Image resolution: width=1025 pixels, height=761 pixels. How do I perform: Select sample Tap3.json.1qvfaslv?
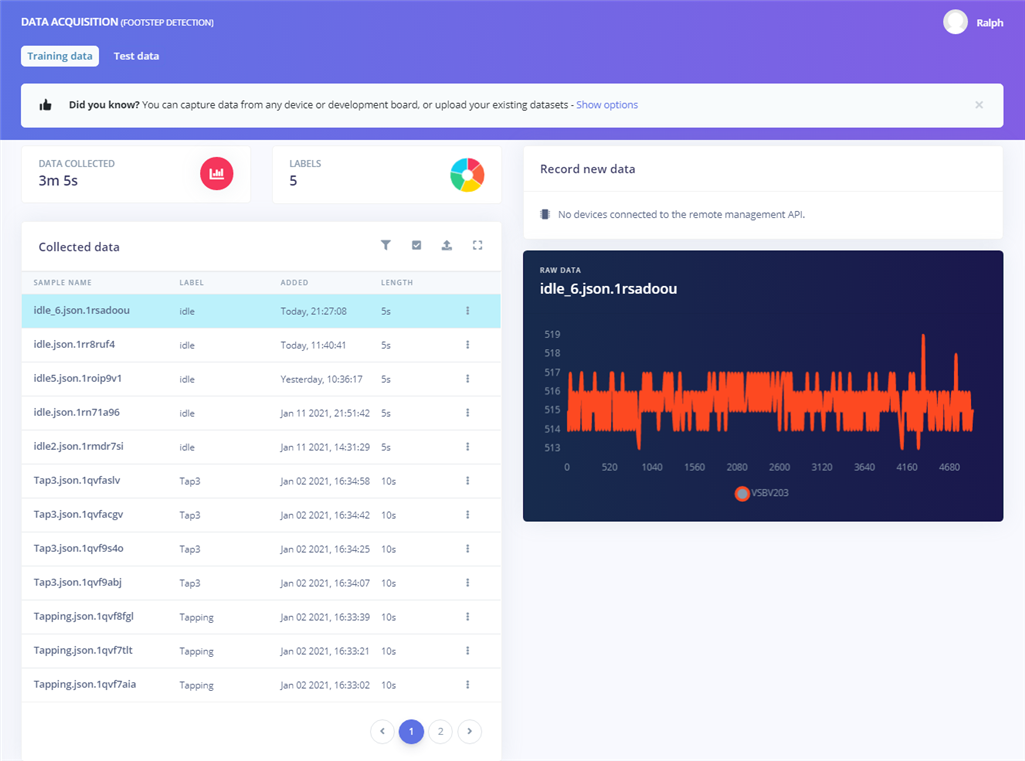[261, 481]
